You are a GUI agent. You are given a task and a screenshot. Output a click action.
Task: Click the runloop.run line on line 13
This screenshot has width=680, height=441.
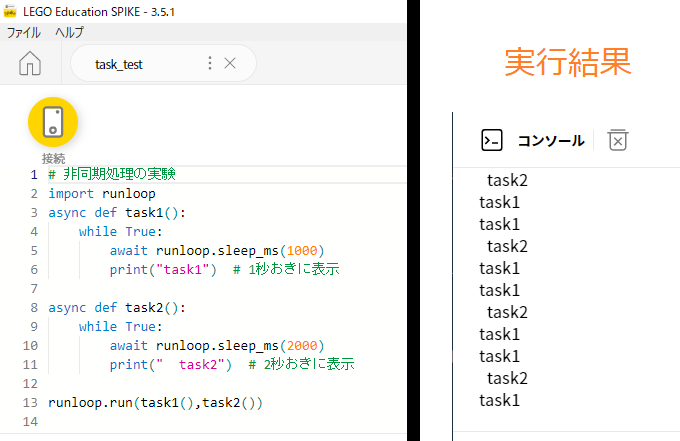155,403
